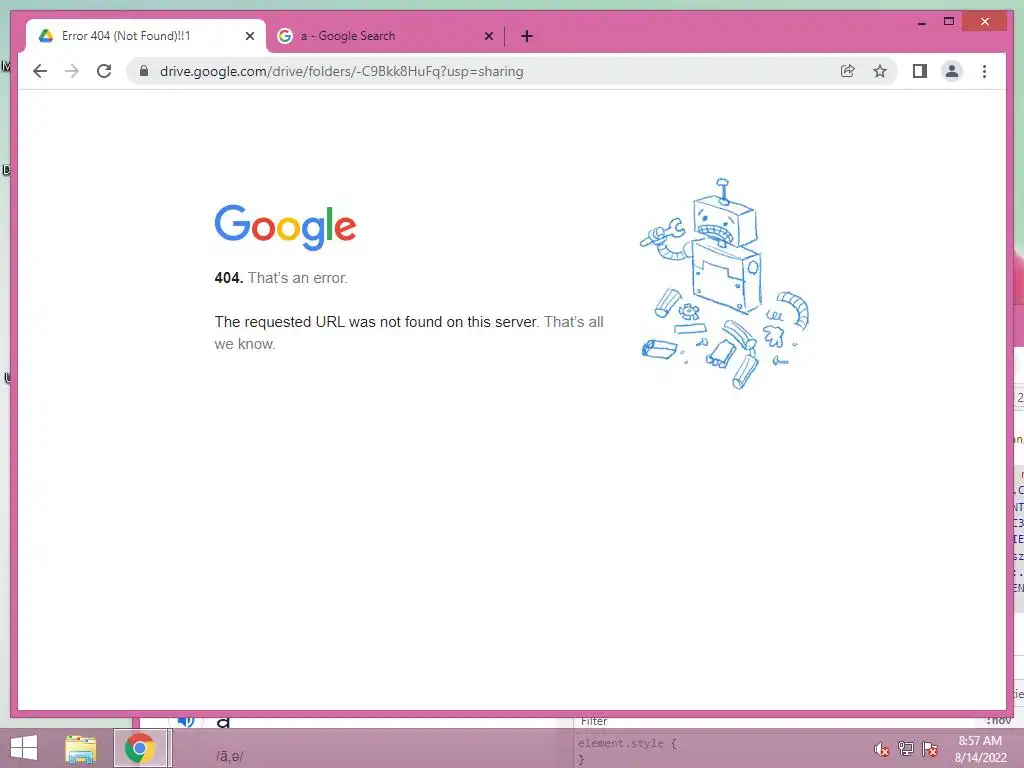Click the 8:57 AM taskbar clock
Viewport: 1024px width, 768px height.
click(980, 749)
